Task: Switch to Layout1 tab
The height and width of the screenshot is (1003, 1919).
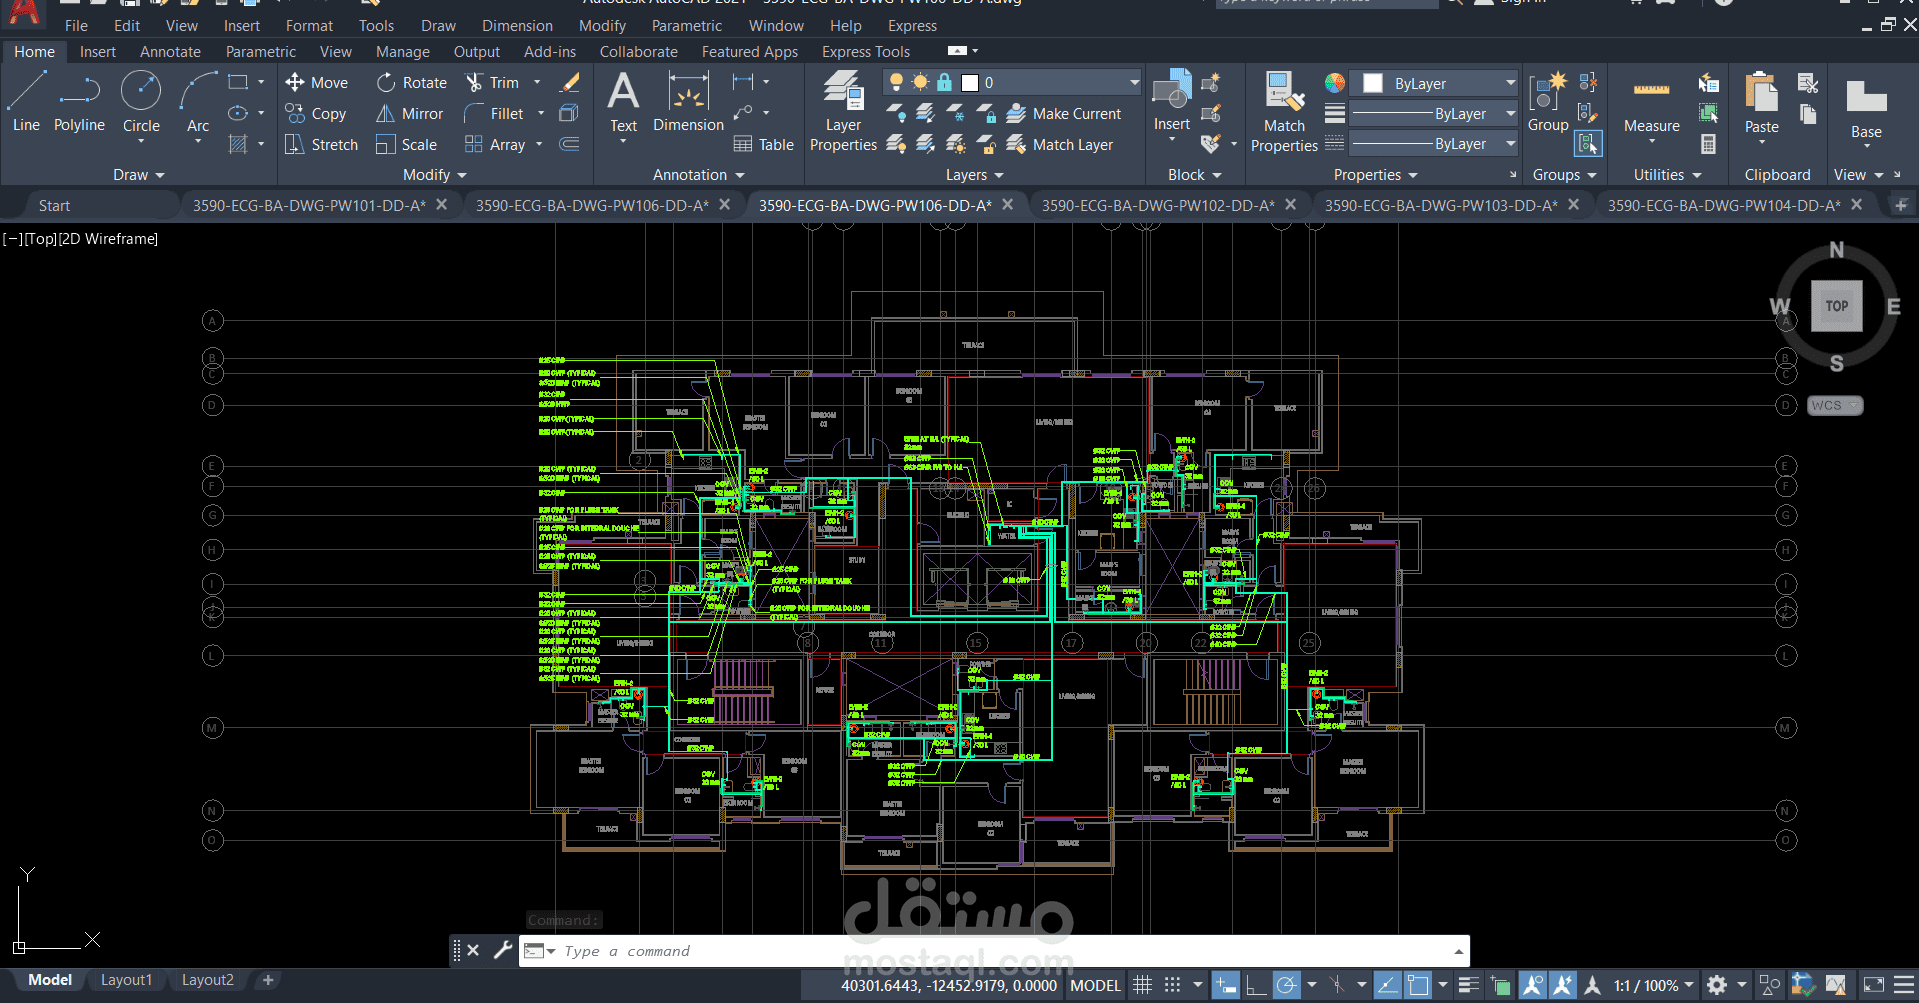Action: click(126, 980)
